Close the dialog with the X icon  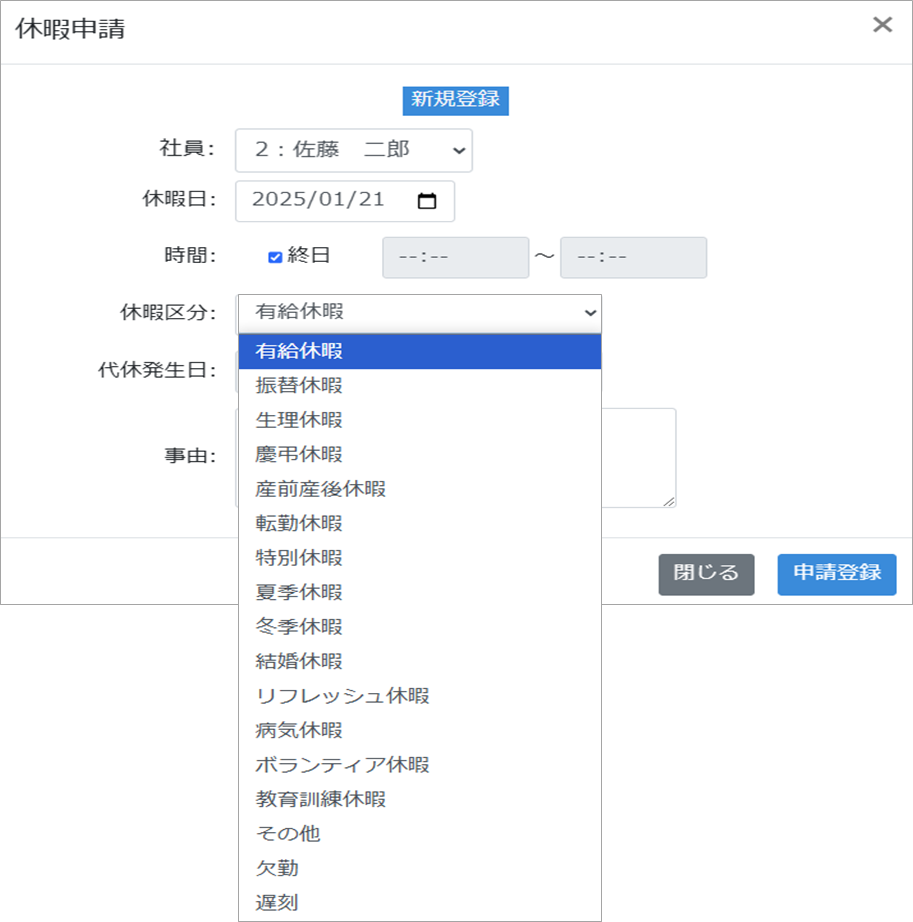coord(882,26)
